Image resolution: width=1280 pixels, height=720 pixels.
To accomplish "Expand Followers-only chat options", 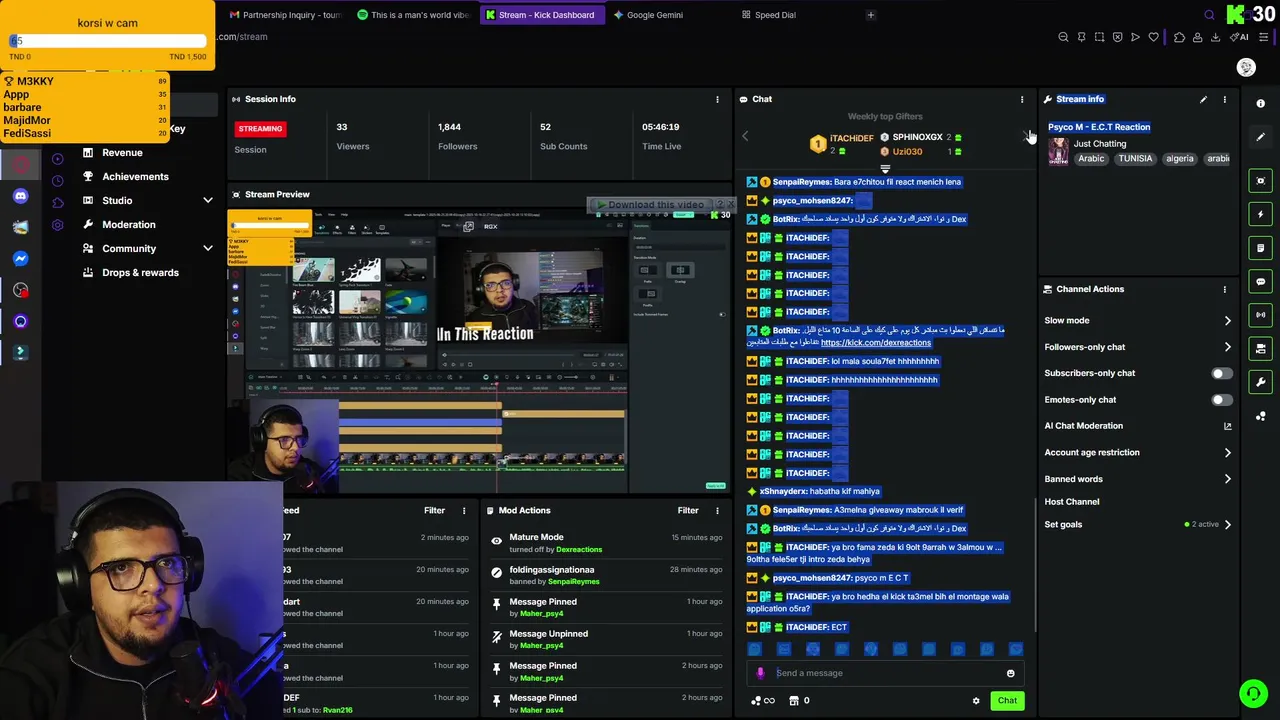I will [x=1228, y=347].
